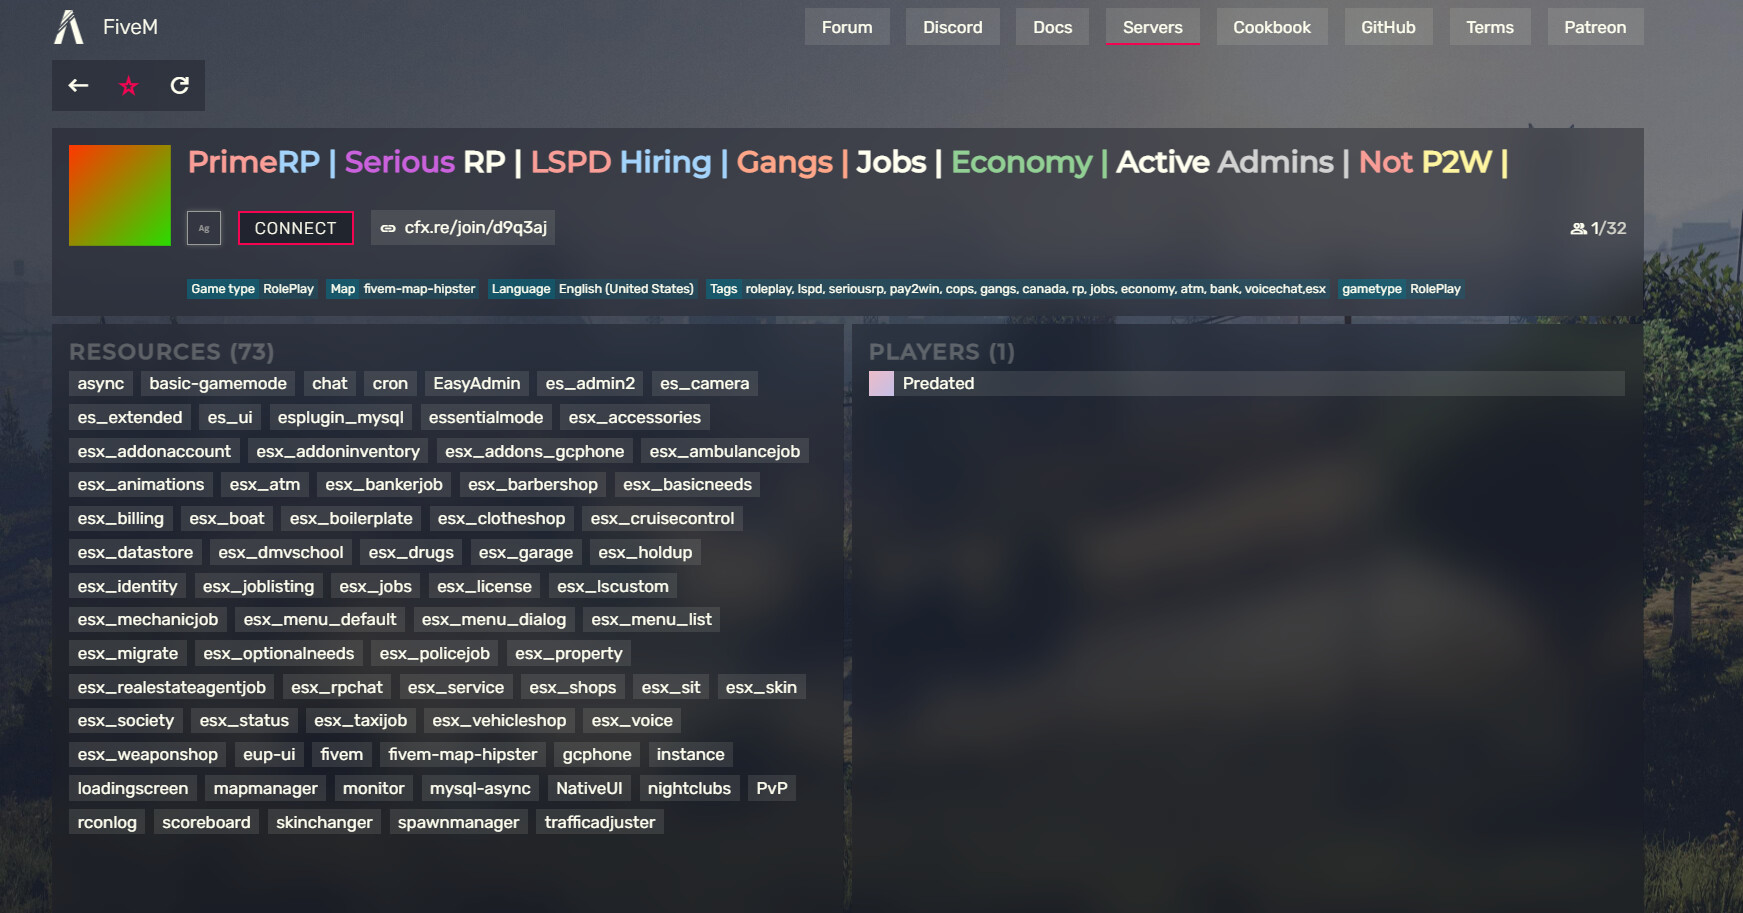1743x913 pixels.
Task: Click the FiveM logo
Action: point(70,27)
